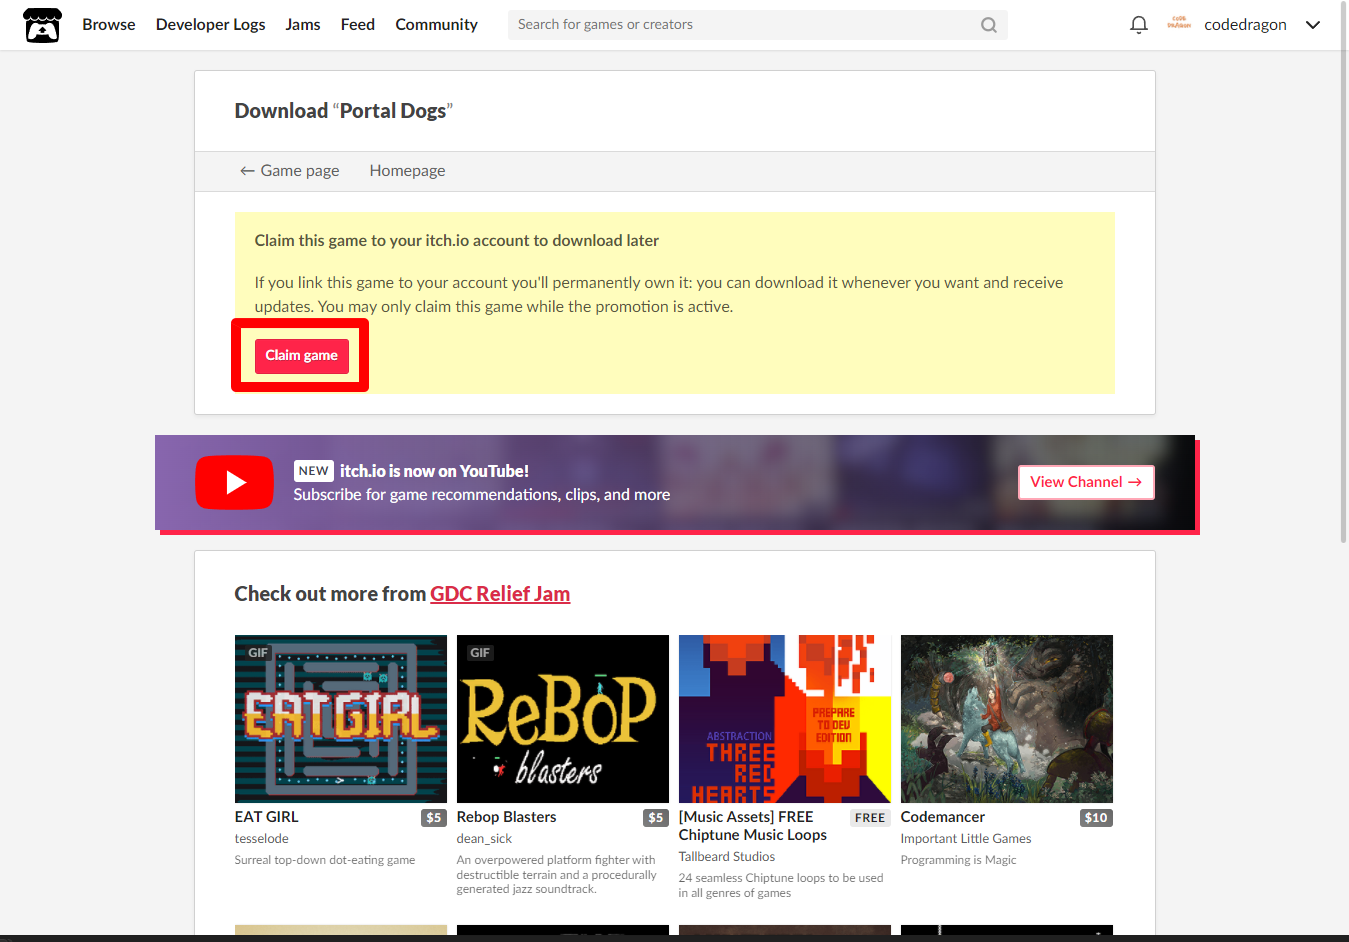Claim the Portal Dogs game
Image resolution: width=1349 pixels, height=942 pixels.
[301, 356]
